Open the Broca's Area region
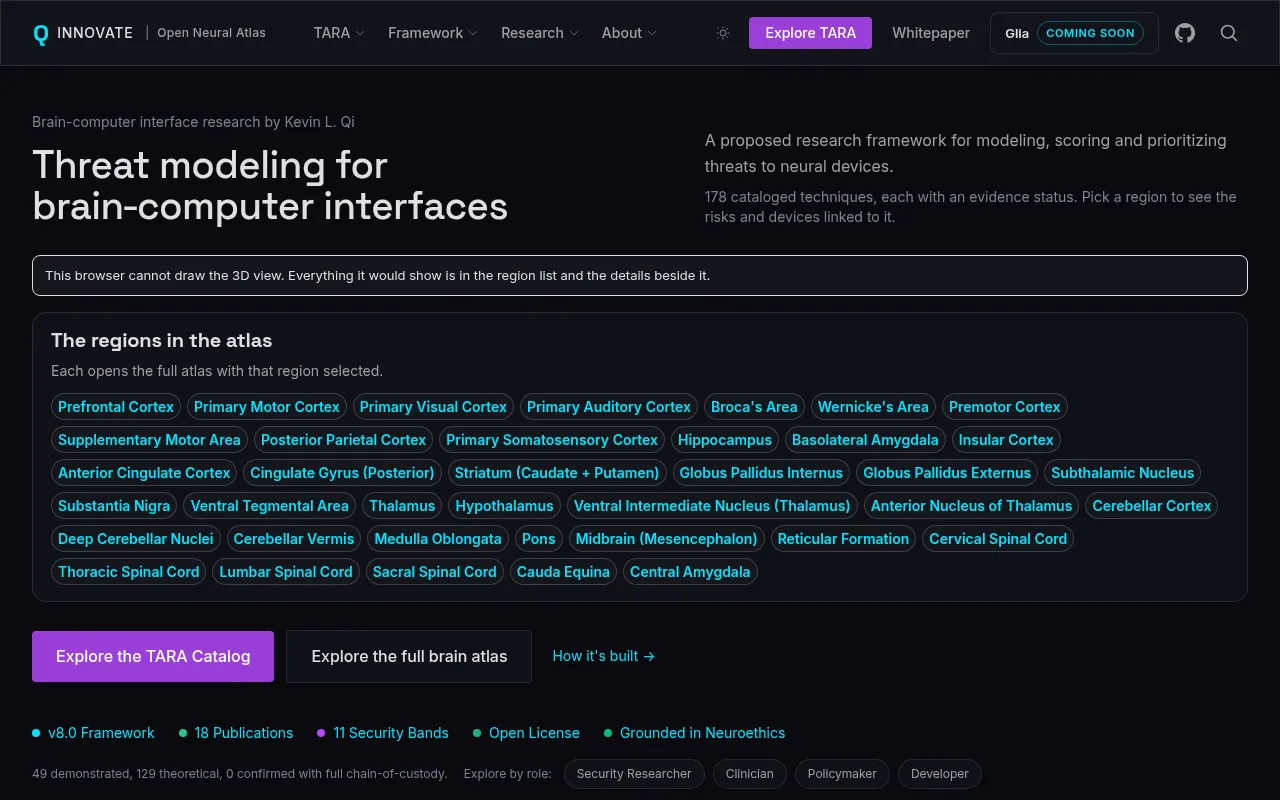Image resolution: width=1280 pixels, height=800 pixels. tap(754, 407)
